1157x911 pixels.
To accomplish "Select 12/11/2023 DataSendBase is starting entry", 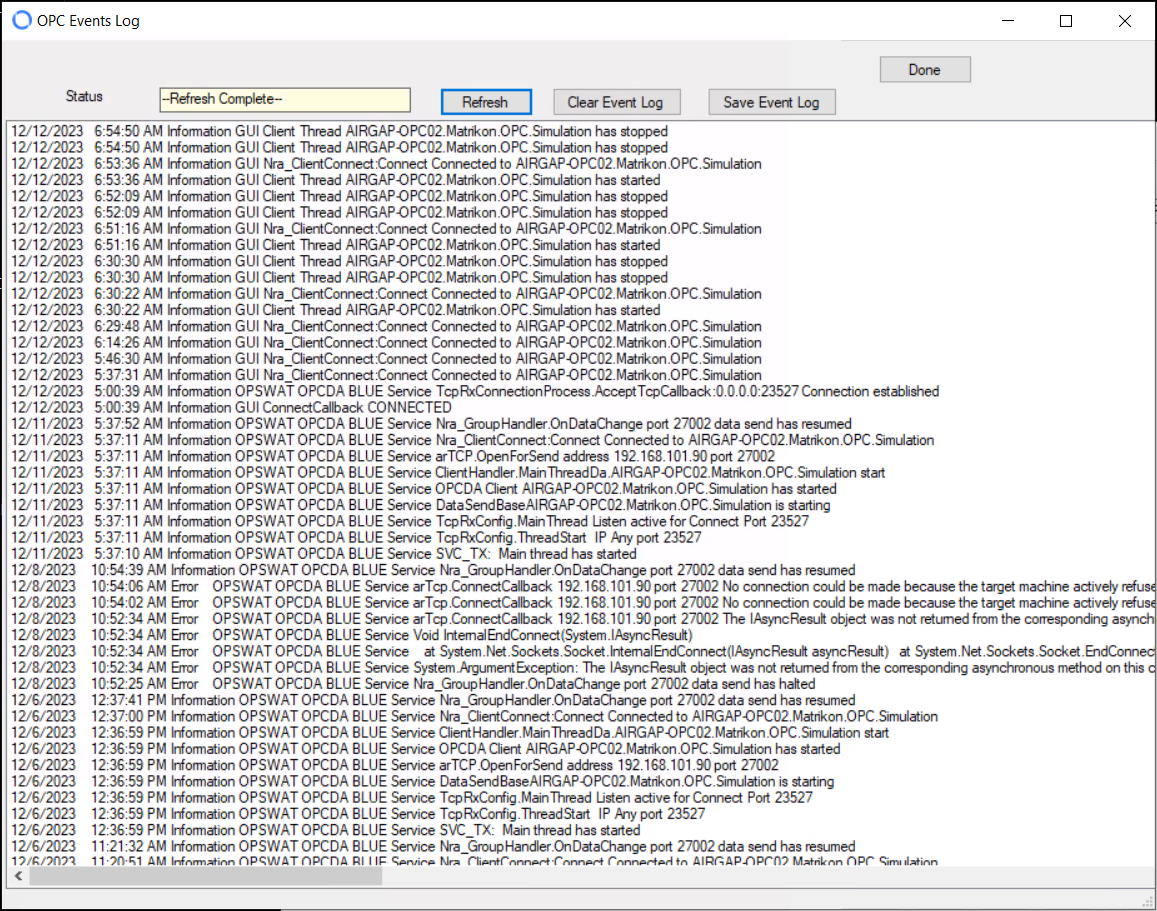I will (421, 505).
